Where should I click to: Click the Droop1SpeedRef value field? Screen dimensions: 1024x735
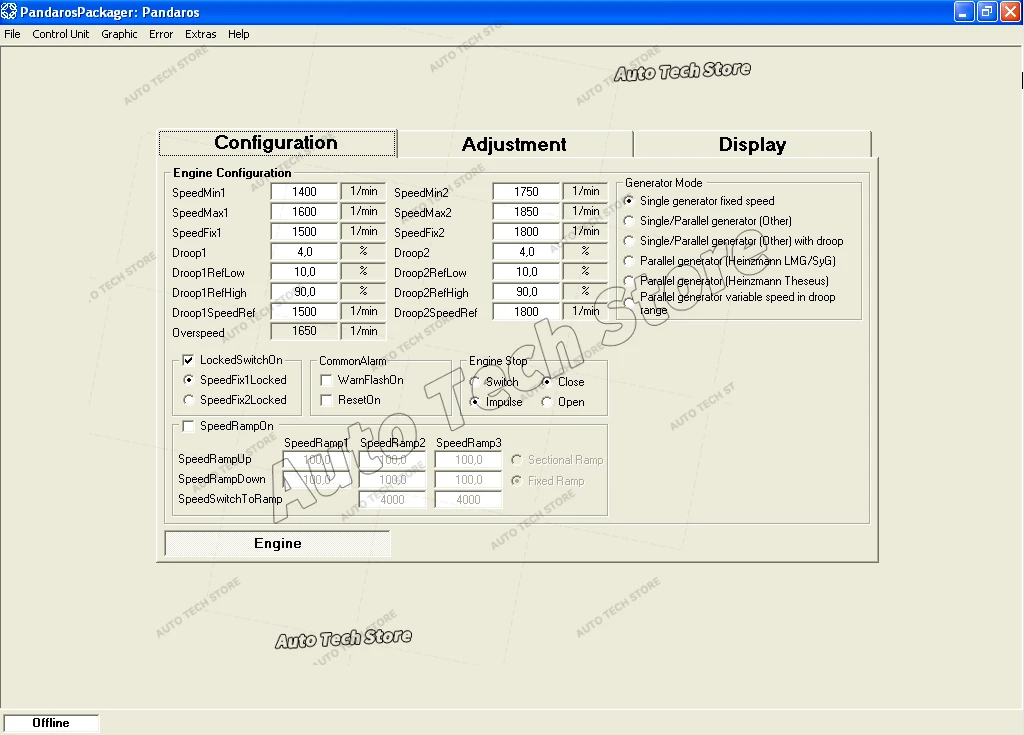coord(304,312)
